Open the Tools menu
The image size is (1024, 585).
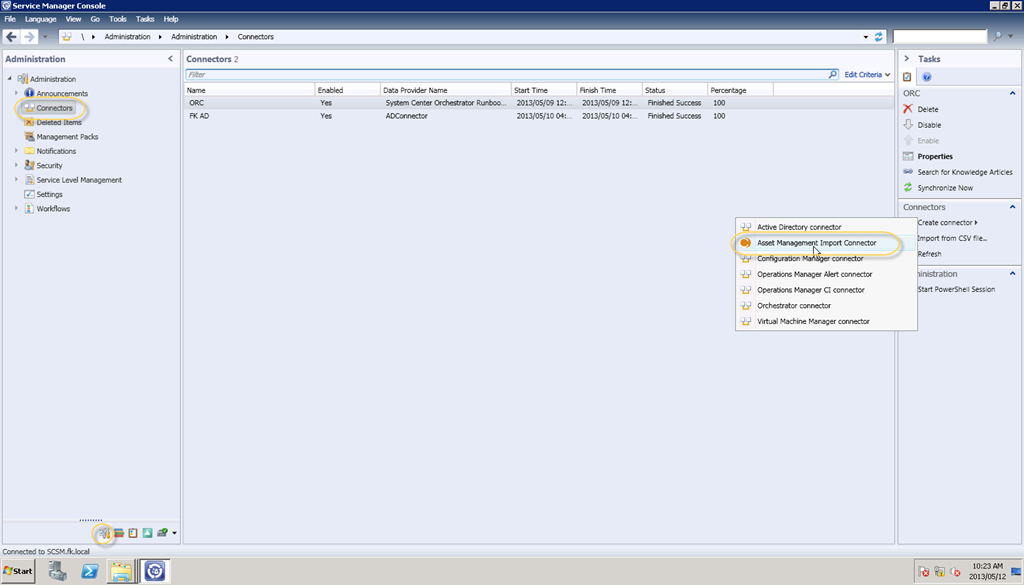coord(117,19)
